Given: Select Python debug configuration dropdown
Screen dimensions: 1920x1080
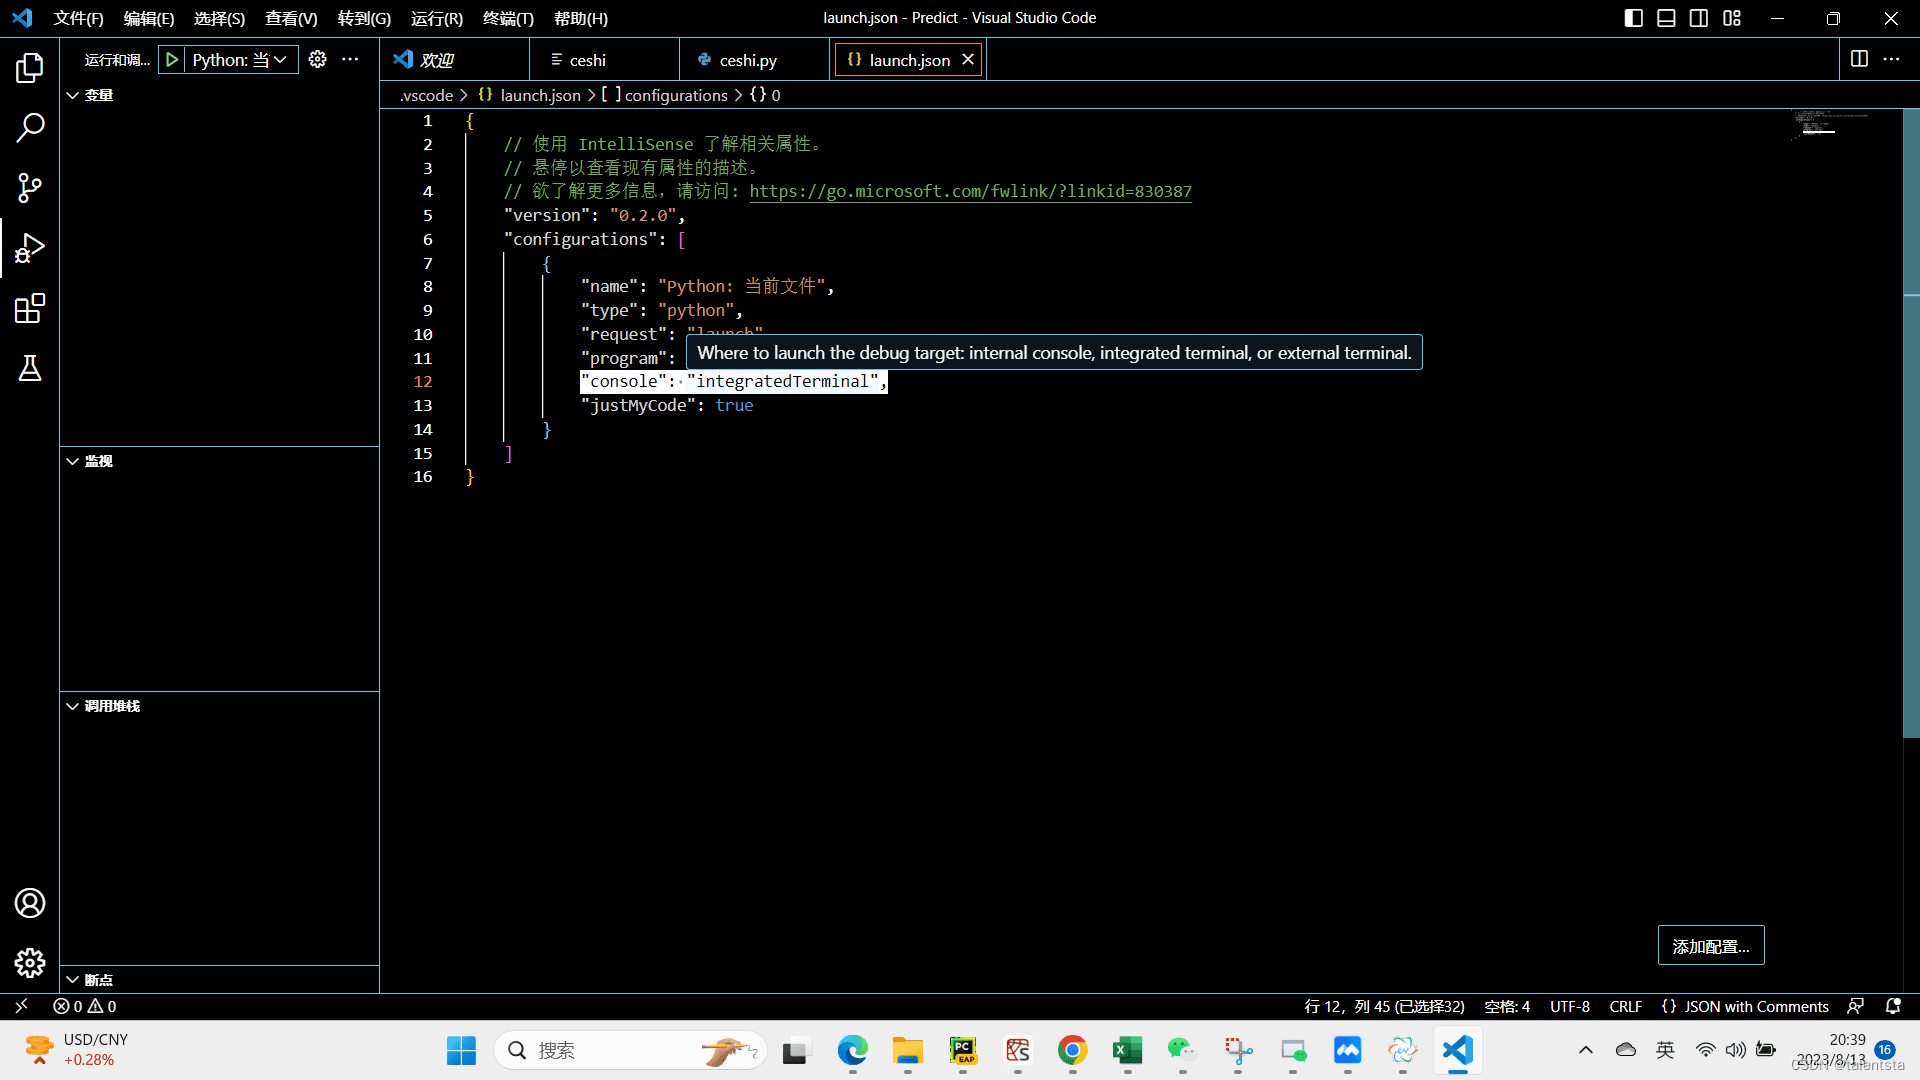Looking at the screenshot, I should pos(240,60).
